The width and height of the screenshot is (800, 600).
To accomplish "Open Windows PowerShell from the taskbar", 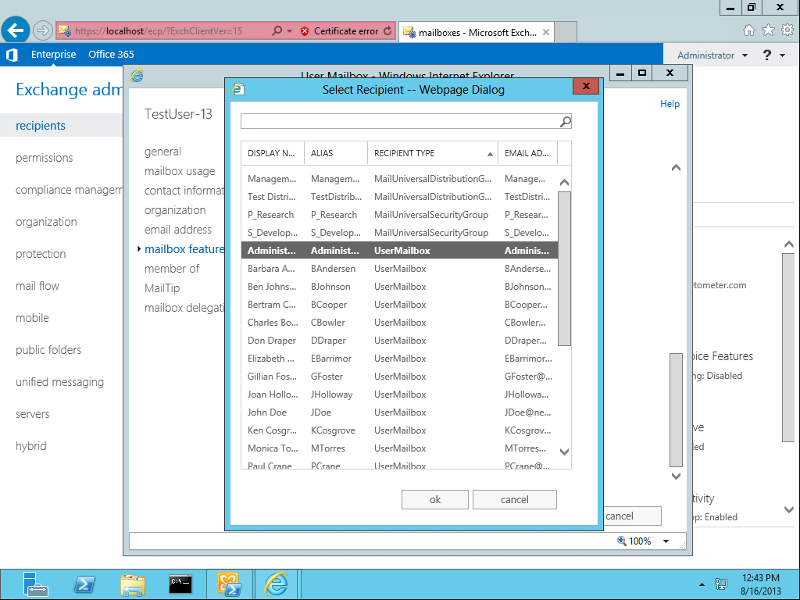I will 85,584.
